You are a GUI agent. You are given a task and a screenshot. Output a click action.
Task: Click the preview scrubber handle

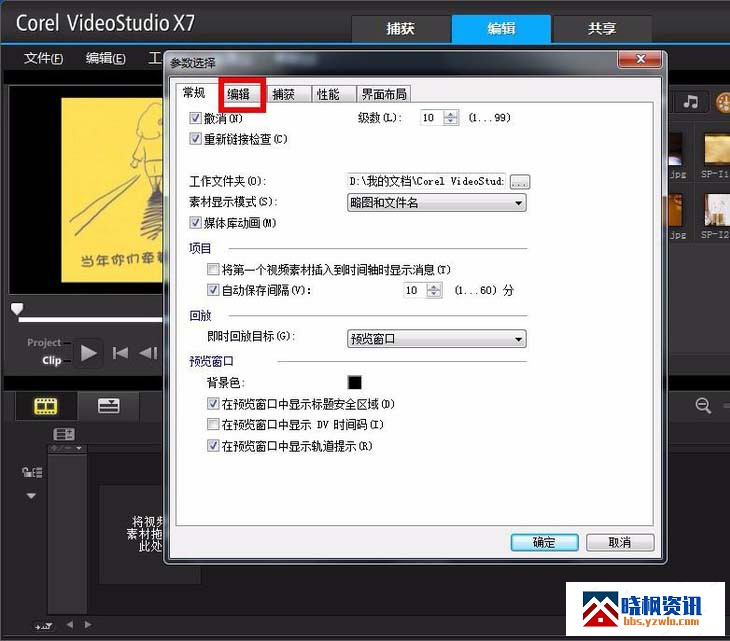click(x=17, y=309)
